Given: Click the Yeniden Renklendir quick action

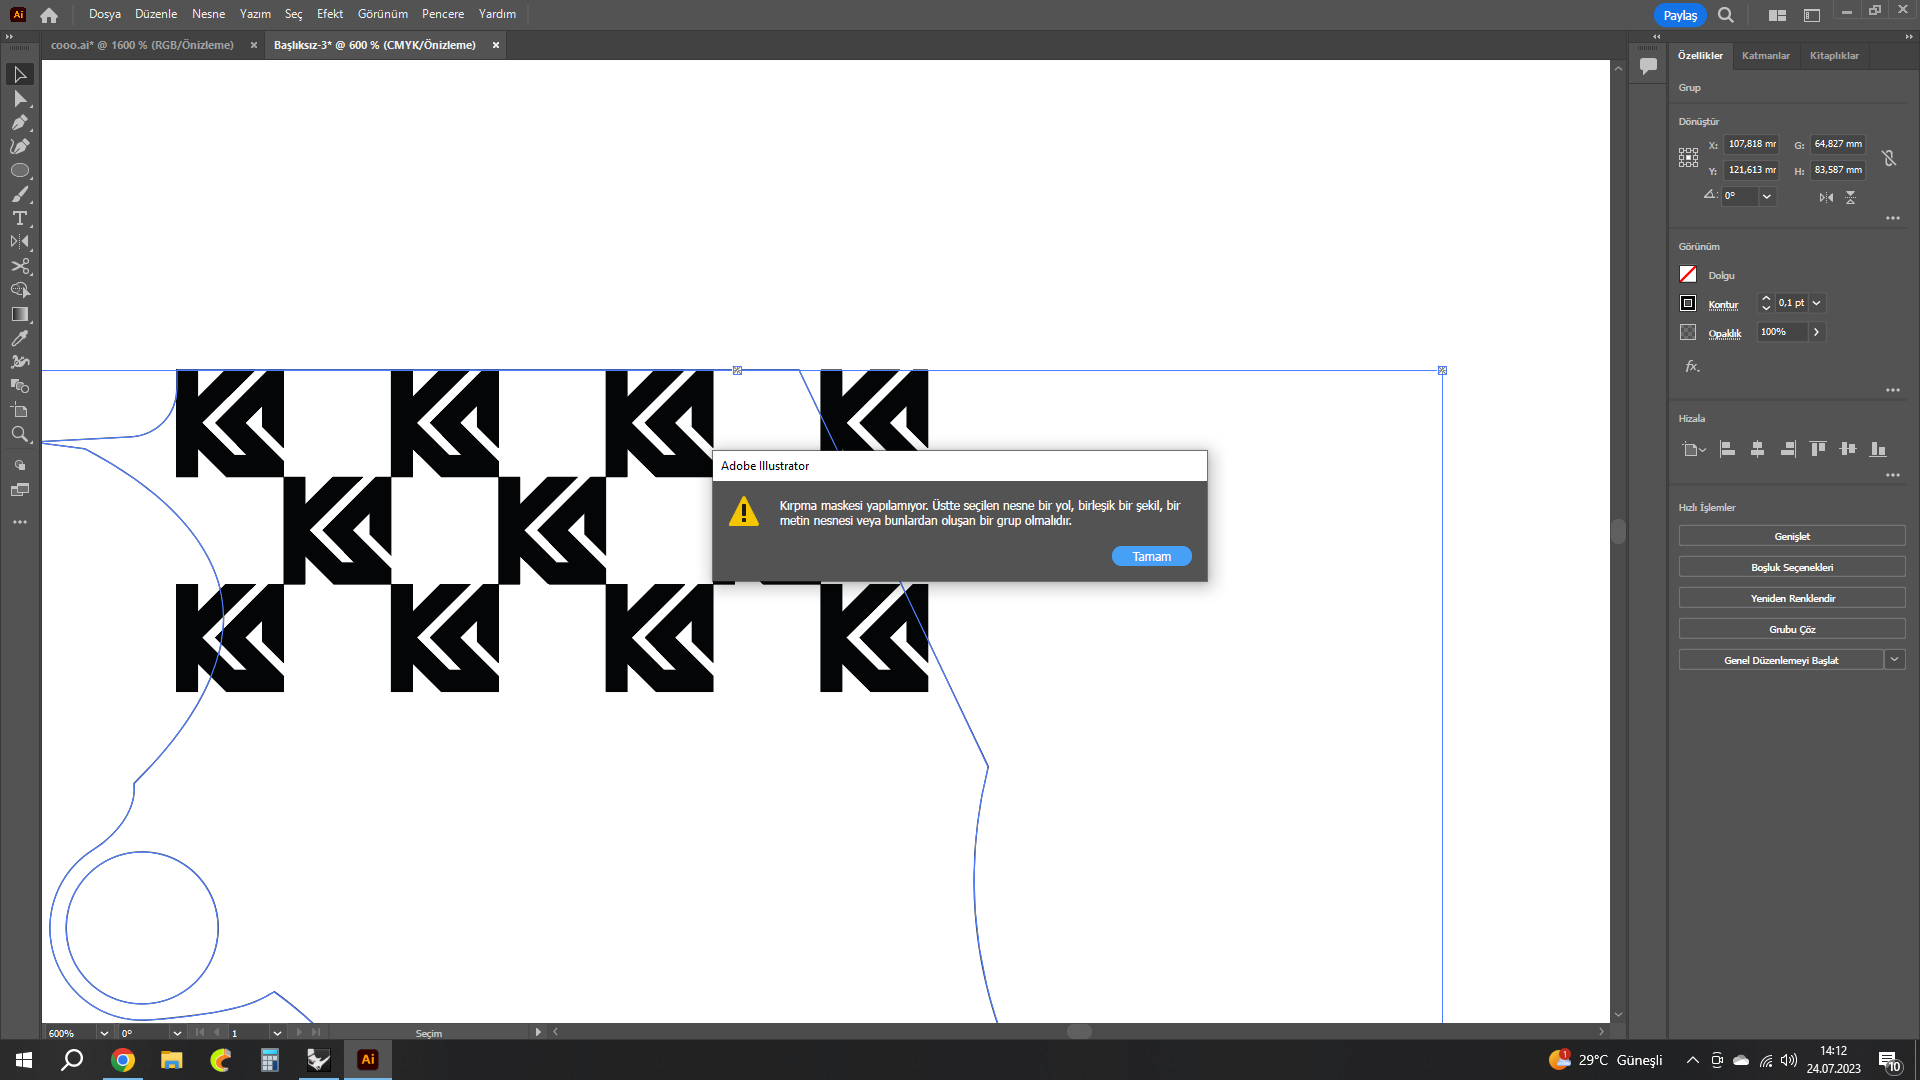Looking at the screenshot, I should click(1792, 598).
